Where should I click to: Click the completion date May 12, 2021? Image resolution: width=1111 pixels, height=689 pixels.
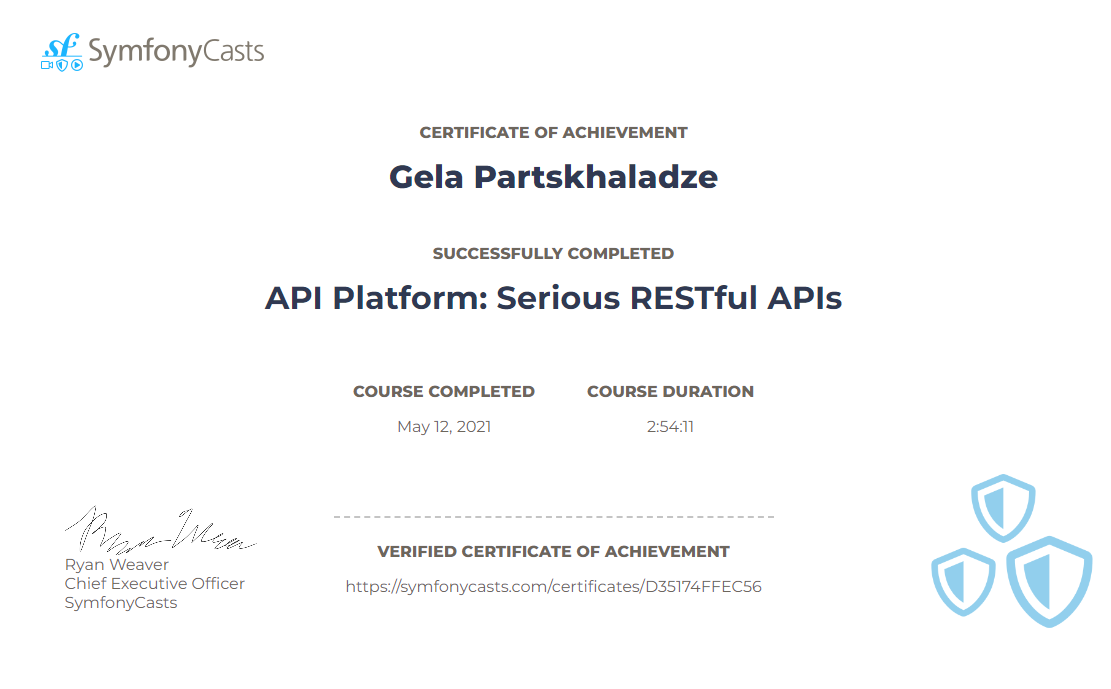point(444,426)
